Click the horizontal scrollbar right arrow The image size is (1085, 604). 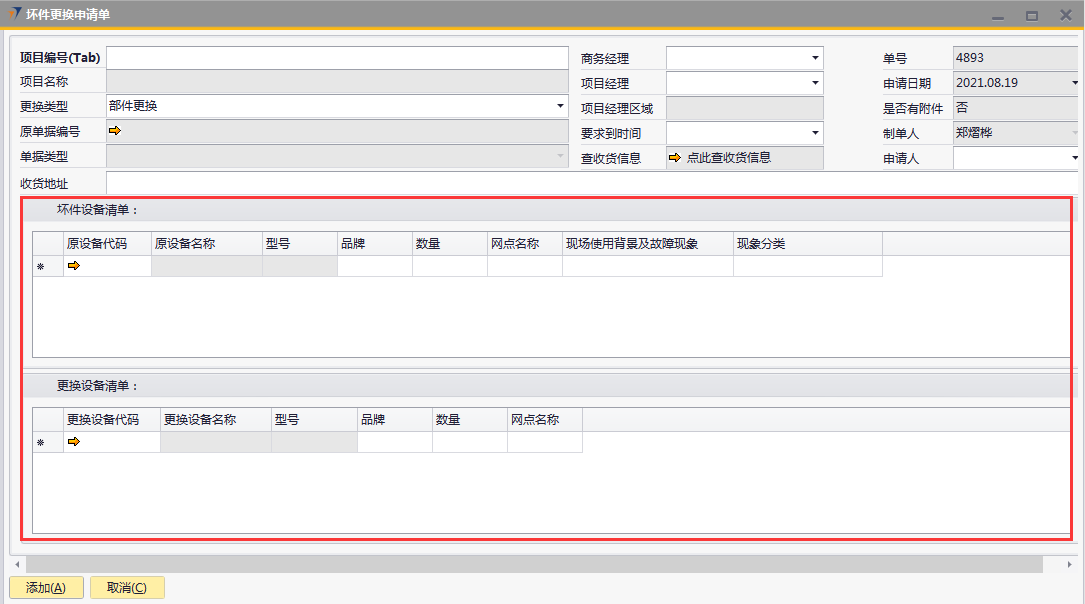(1070, 565)
